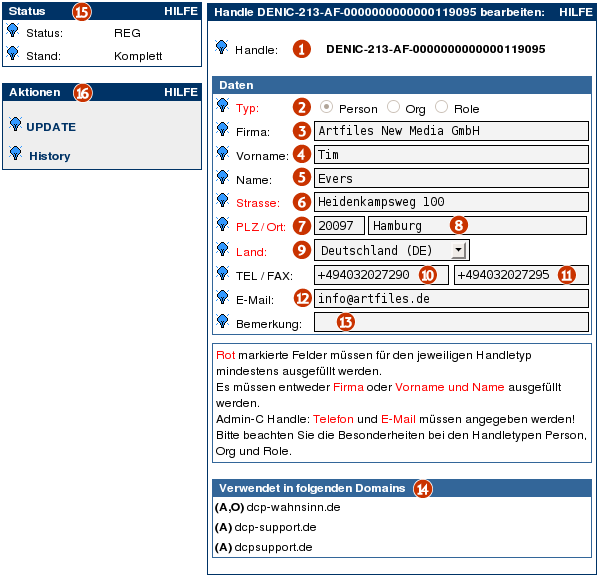Click the PLZ field showing 20097
This screenshot has width=600, height=578.
click(x=339, y=226)
